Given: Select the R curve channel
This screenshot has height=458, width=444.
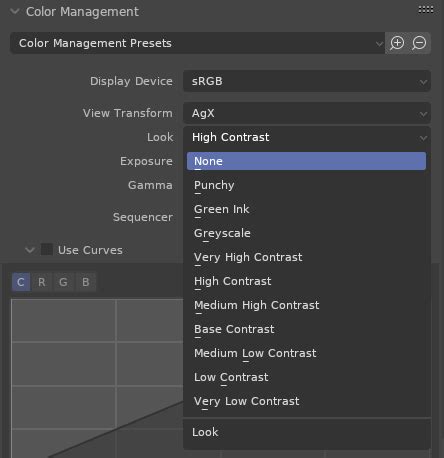Looking at the screenshot, I should [x=42, y=282].
